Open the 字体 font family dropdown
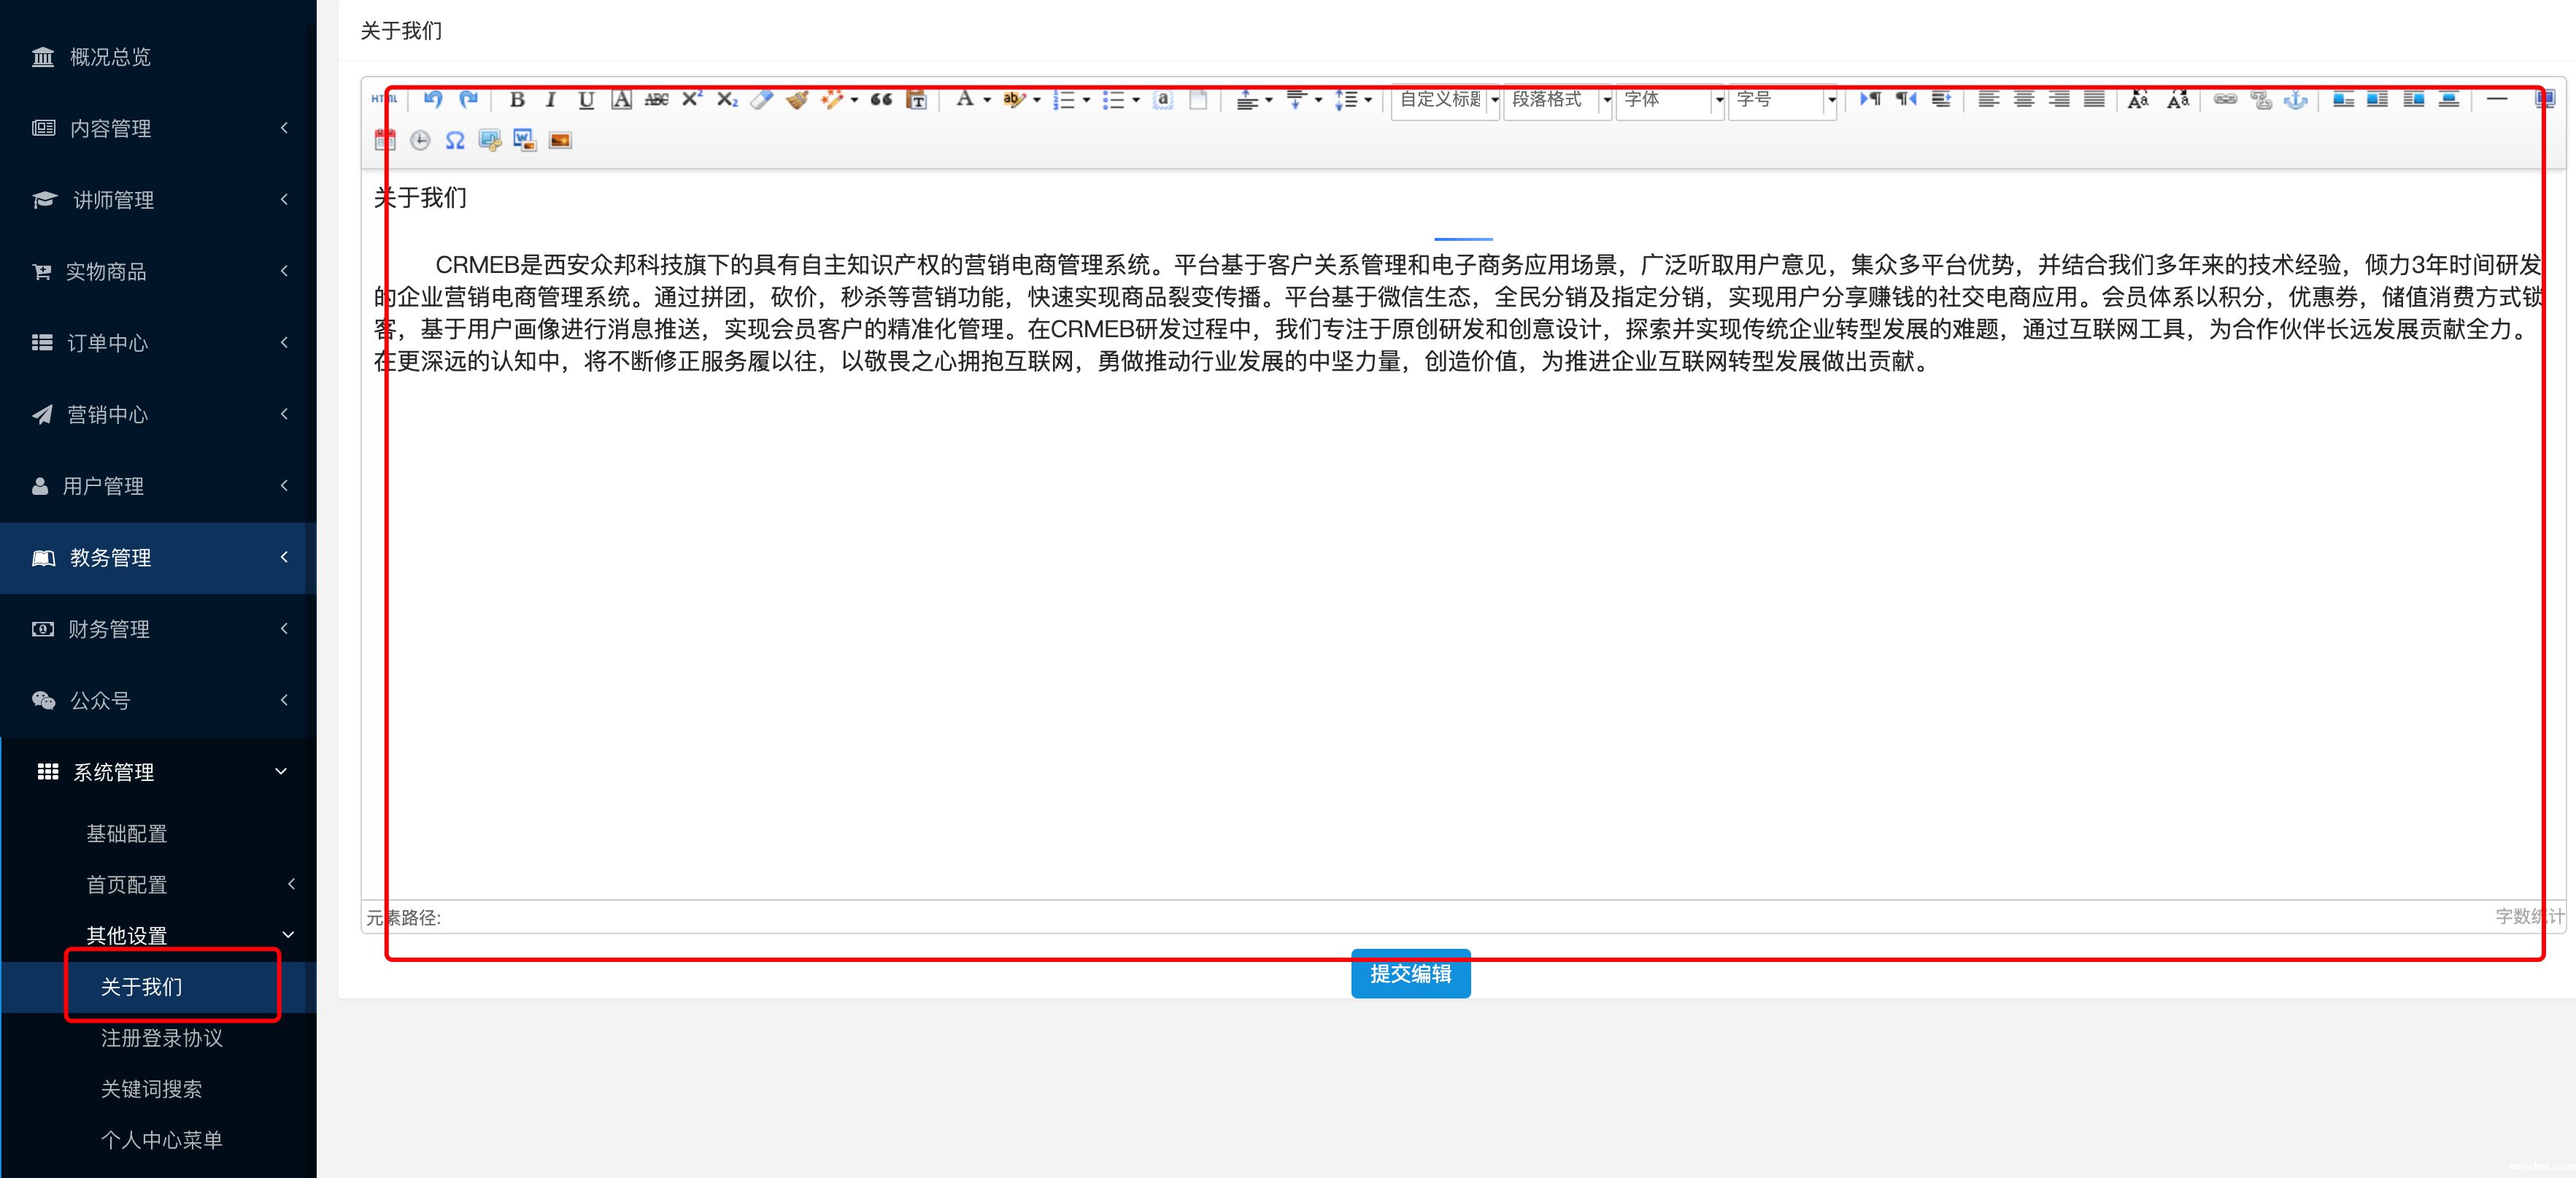 tap(1669, 99)
